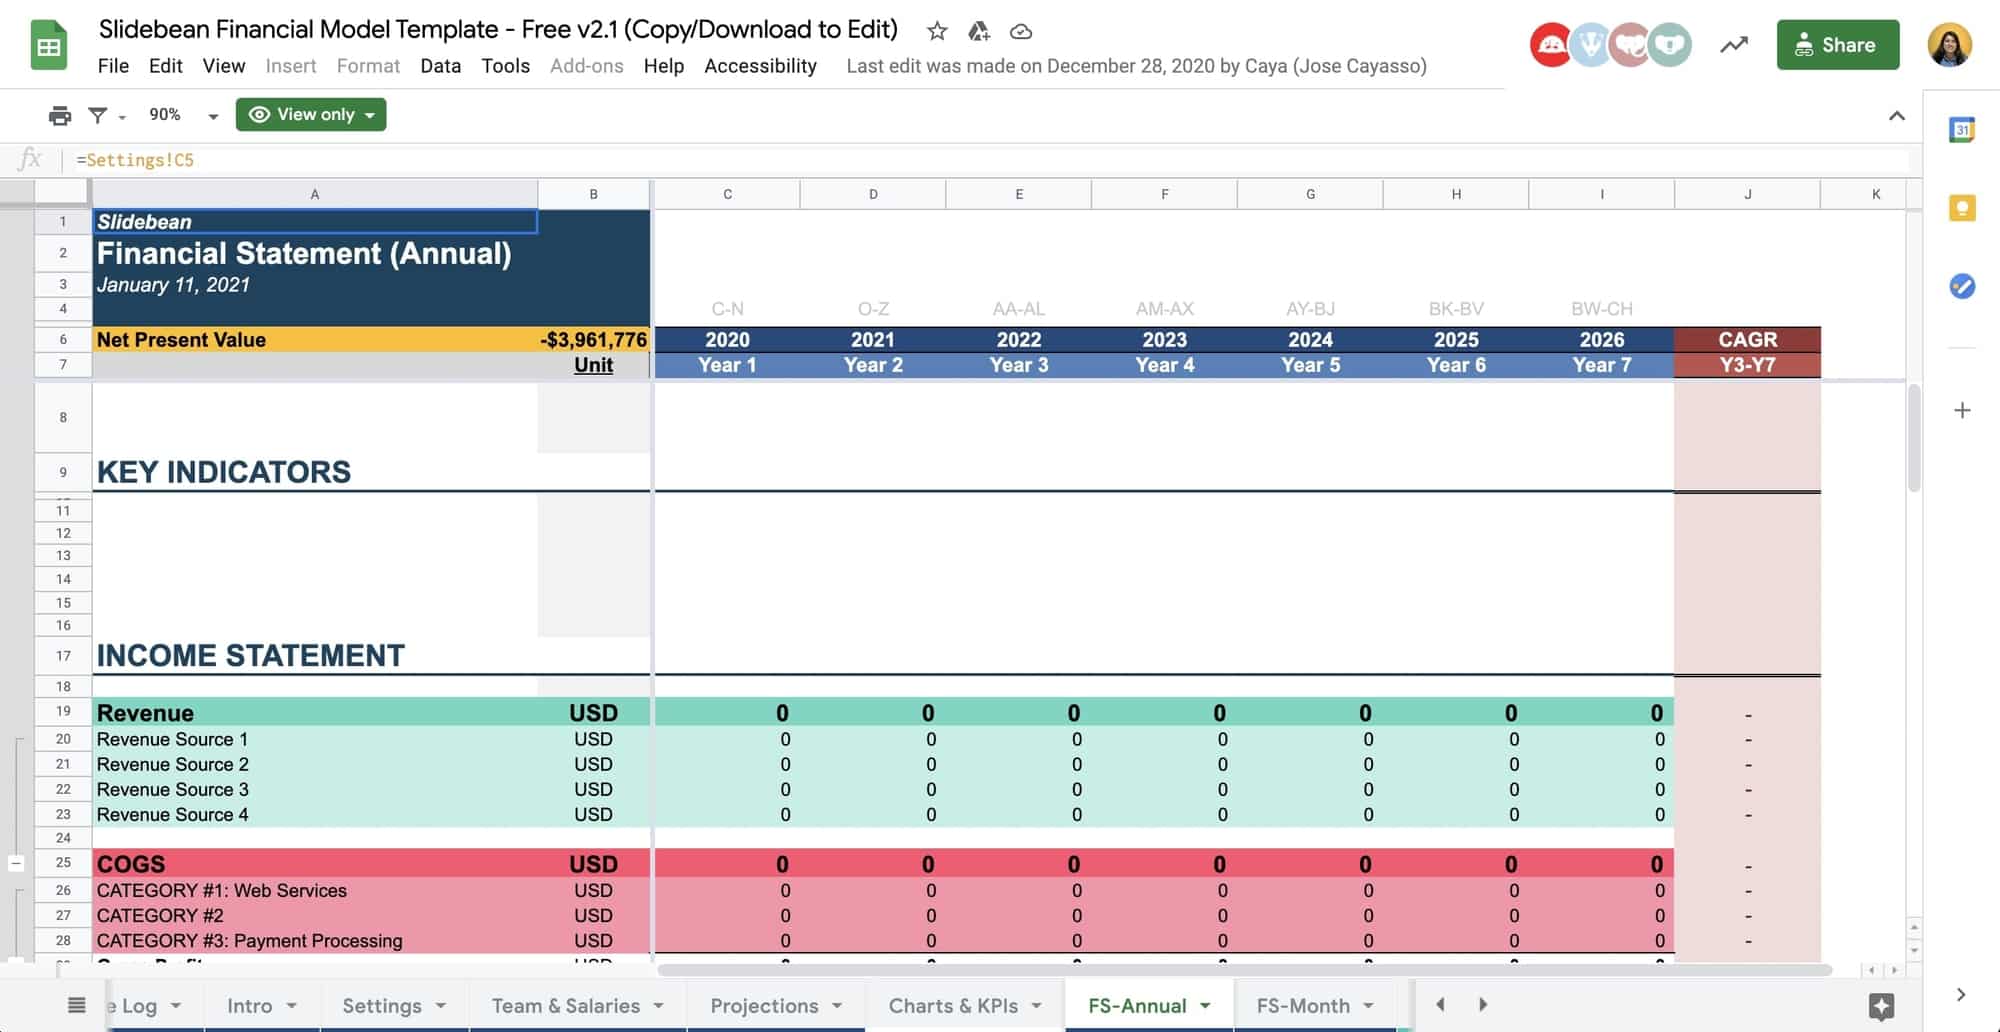
Task: Open the Move to folder icon
Action: click(x=979, y=31)
